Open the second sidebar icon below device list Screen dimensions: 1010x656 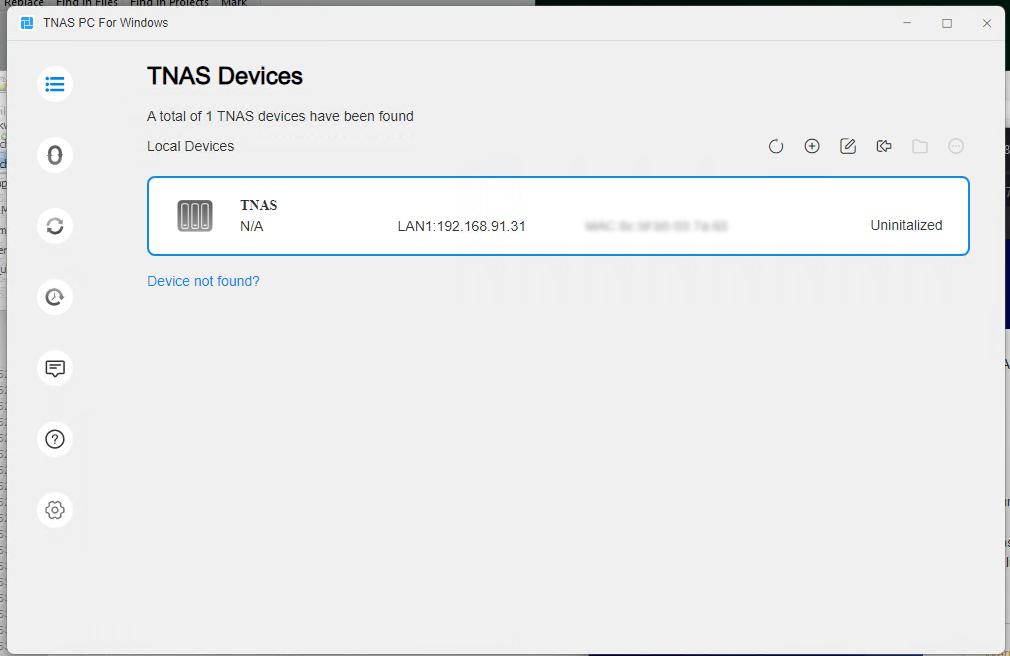coord(55,155)
